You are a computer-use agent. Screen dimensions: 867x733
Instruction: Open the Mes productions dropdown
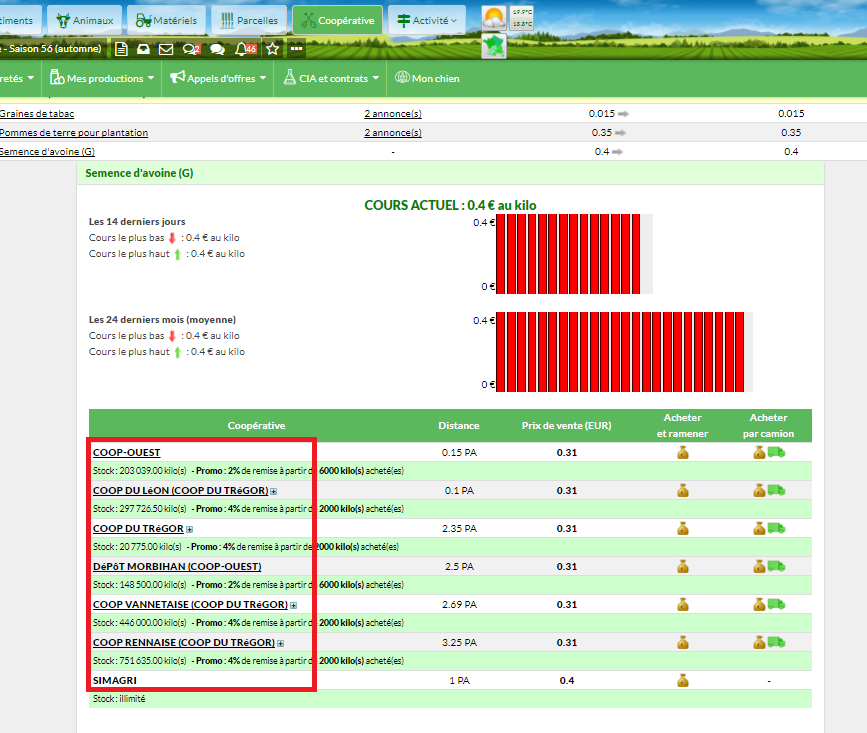click(x=103, y=78)
